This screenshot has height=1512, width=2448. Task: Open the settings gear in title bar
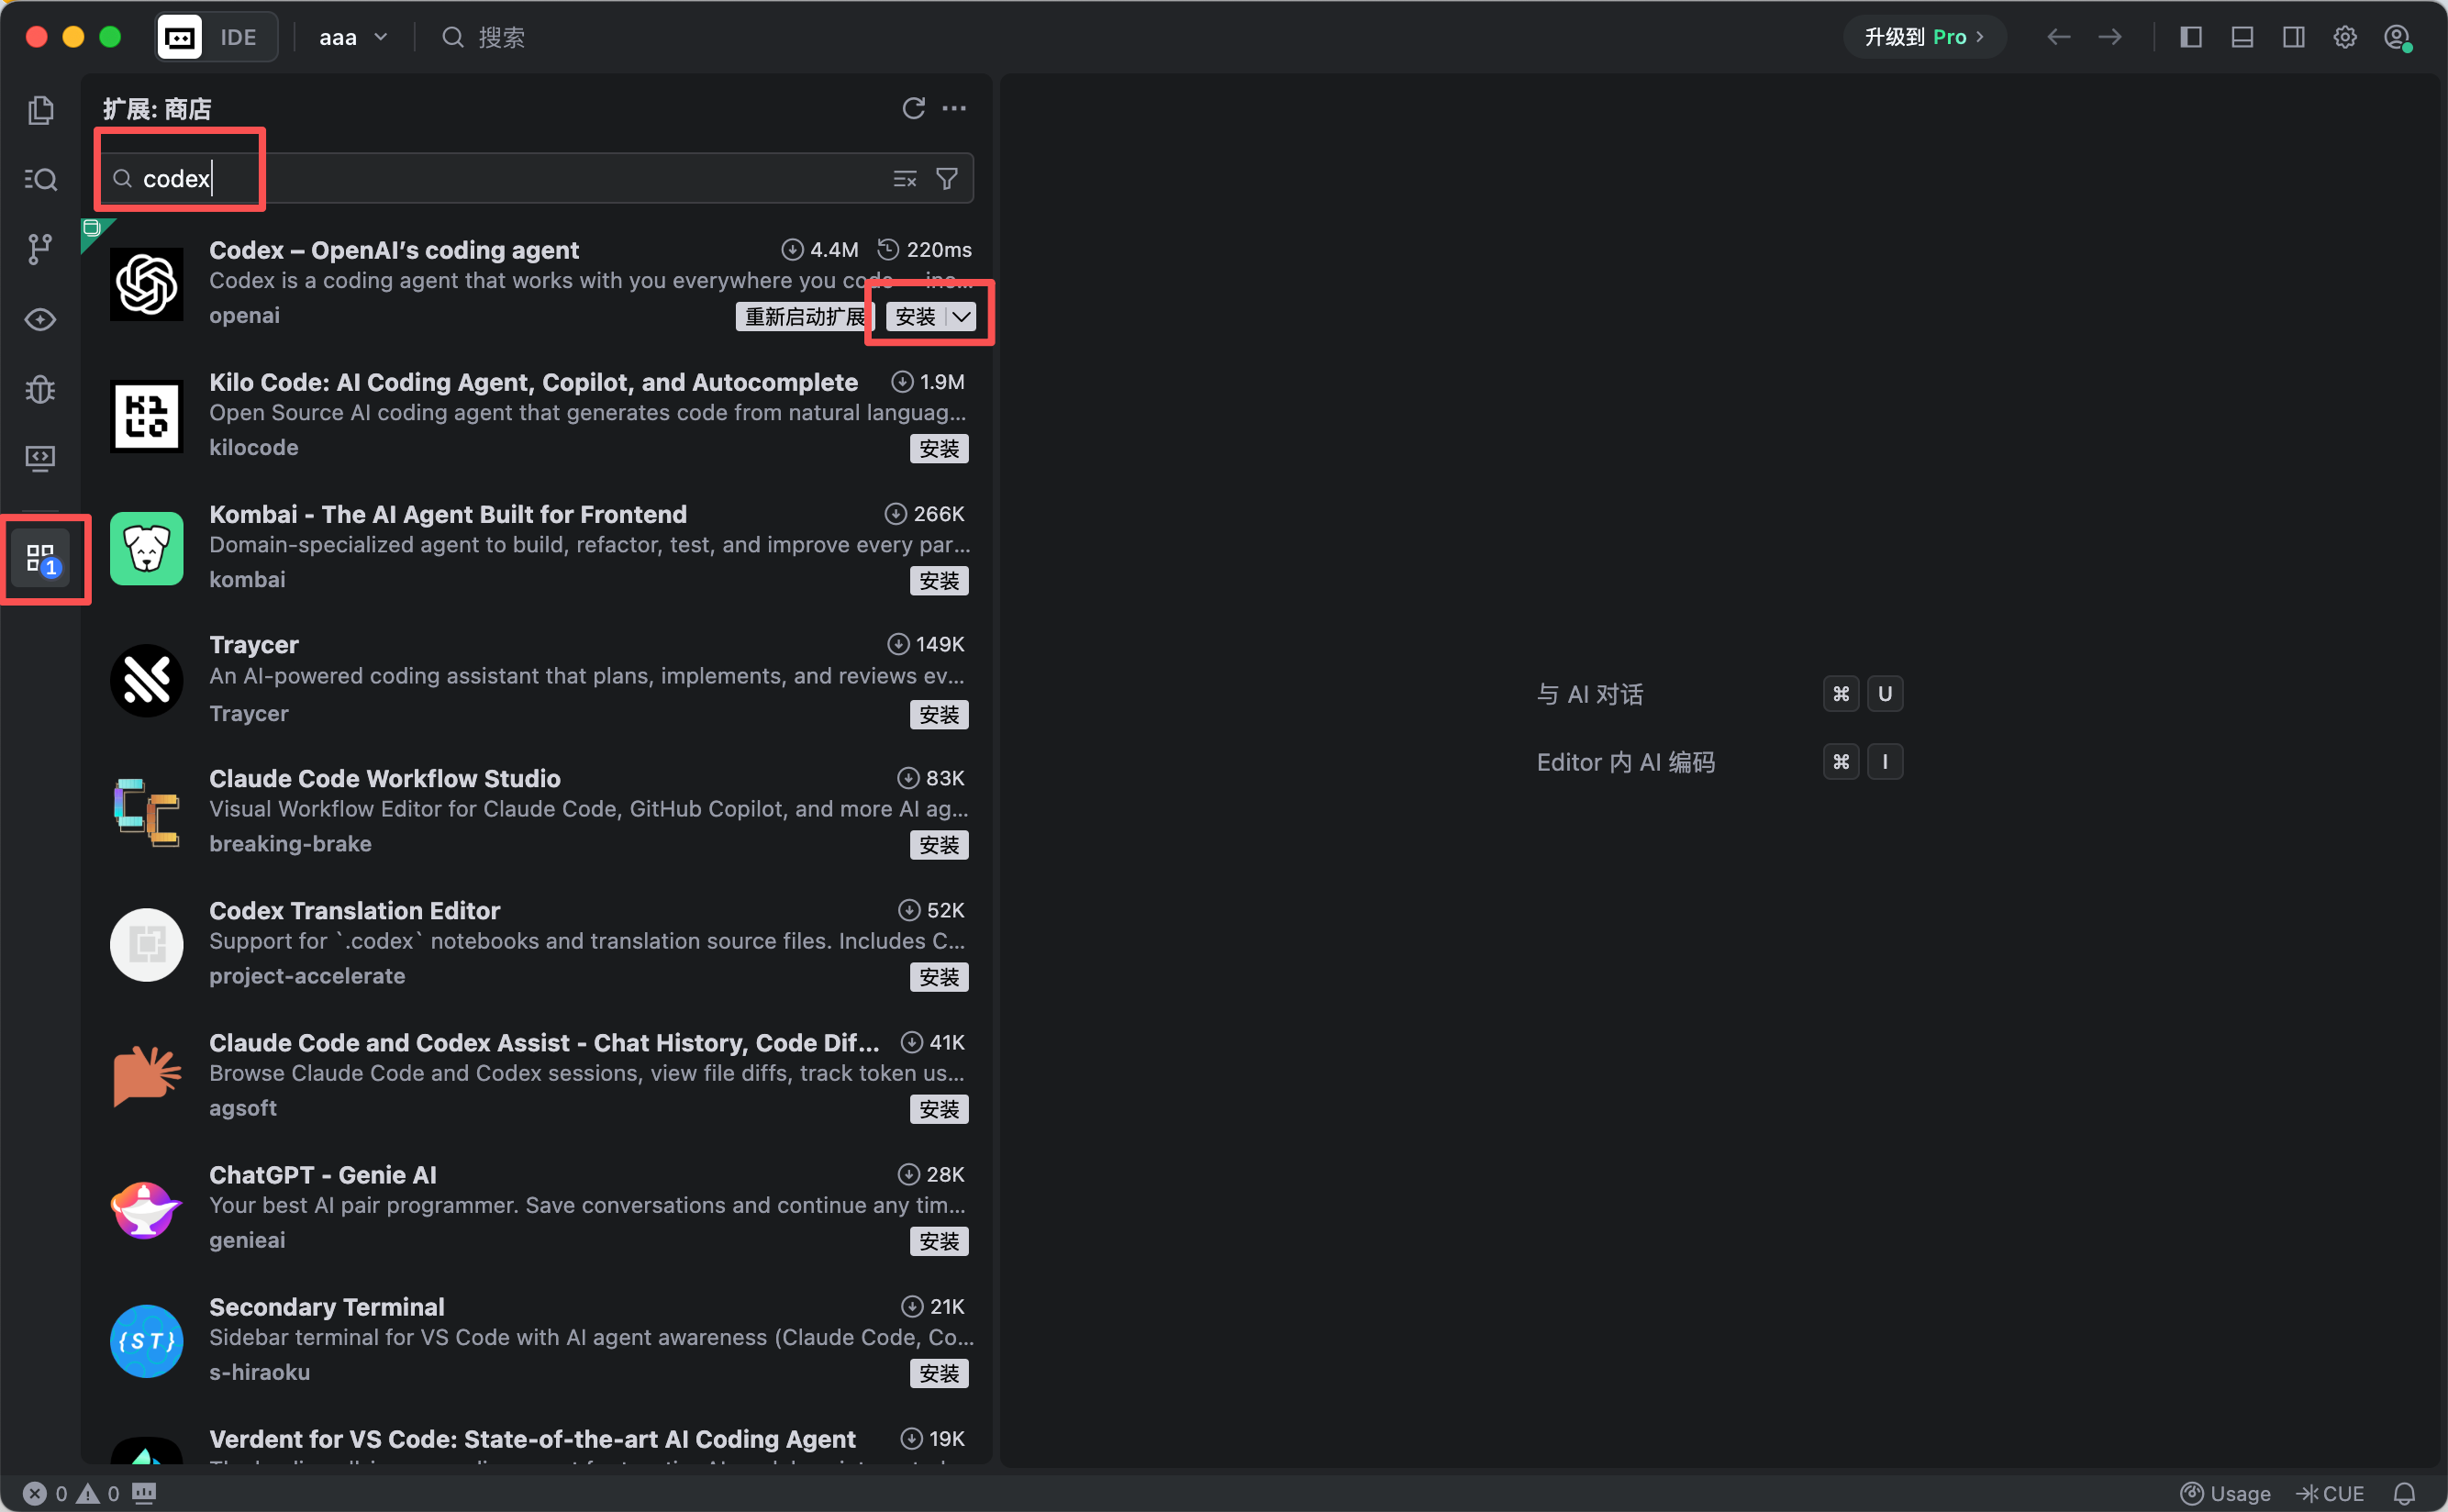pos(2345,37)
